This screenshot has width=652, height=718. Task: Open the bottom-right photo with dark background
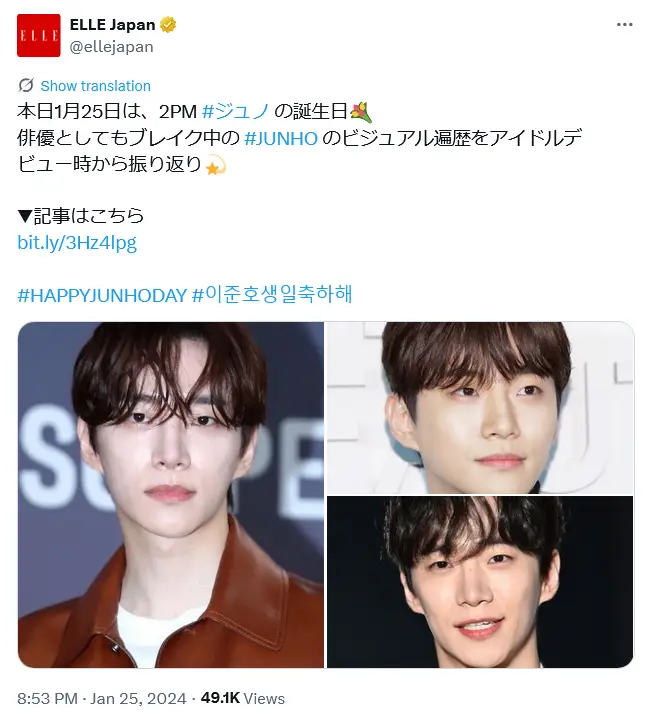pos(480,582)
